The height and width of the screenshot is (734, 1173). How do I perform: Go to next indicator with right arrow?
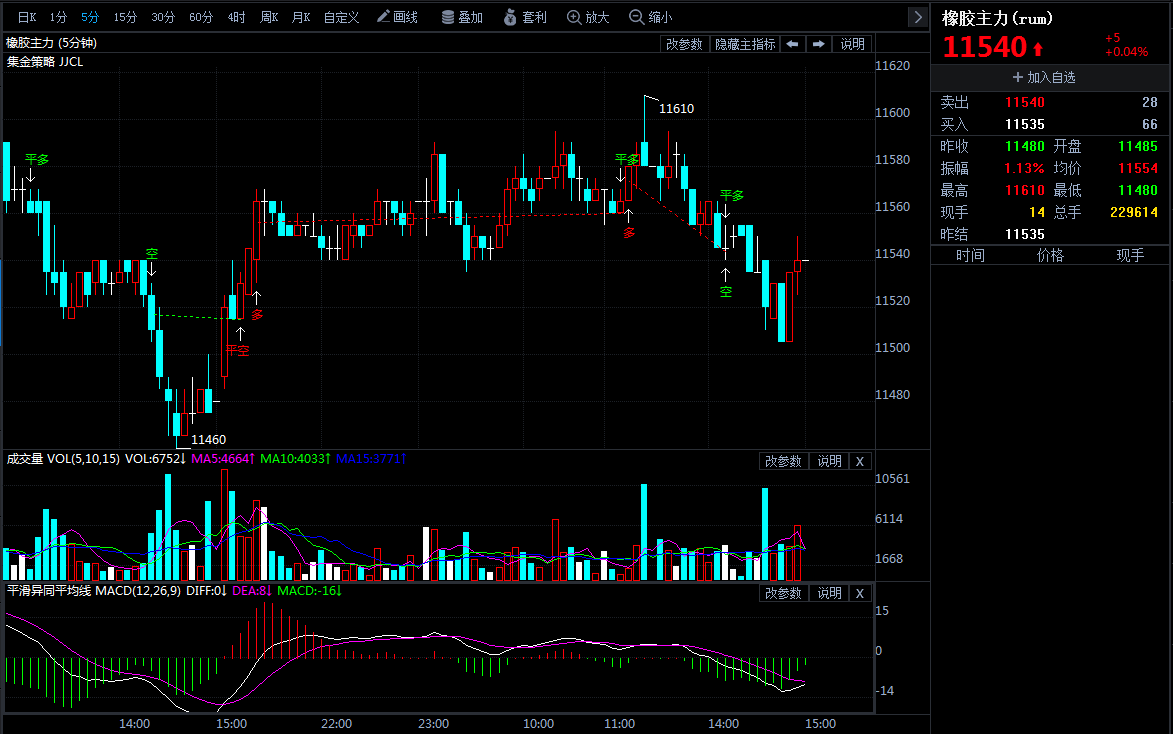point(818,44)
